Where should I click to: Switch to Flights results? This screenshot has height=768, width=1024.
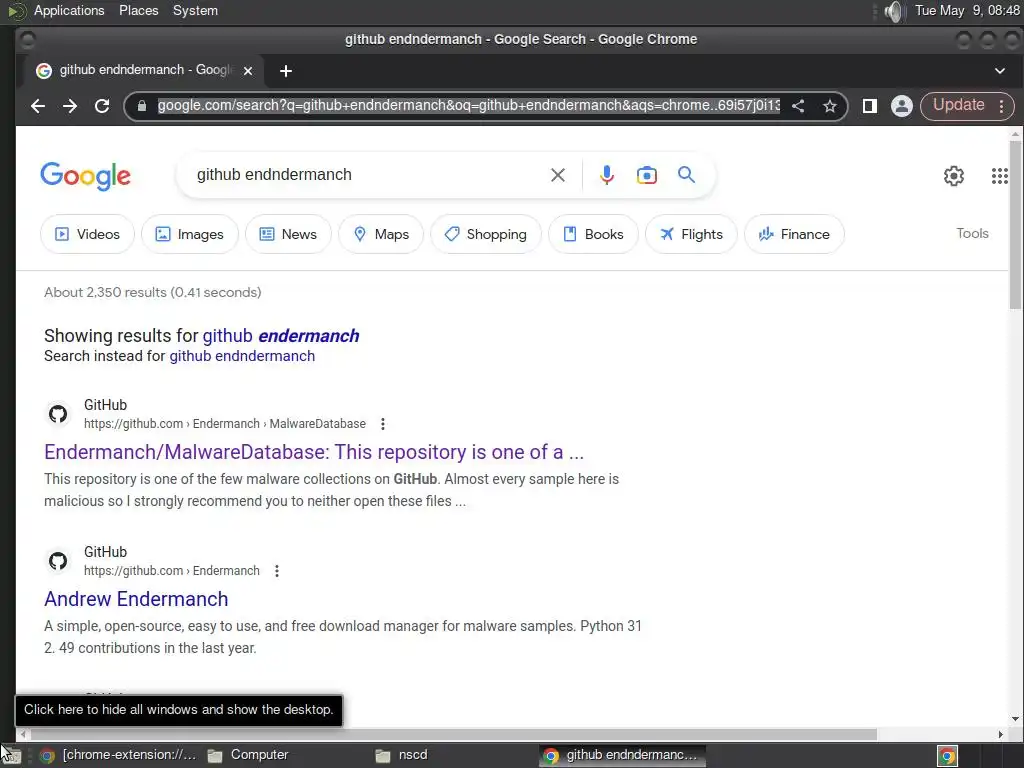(691, 234)
